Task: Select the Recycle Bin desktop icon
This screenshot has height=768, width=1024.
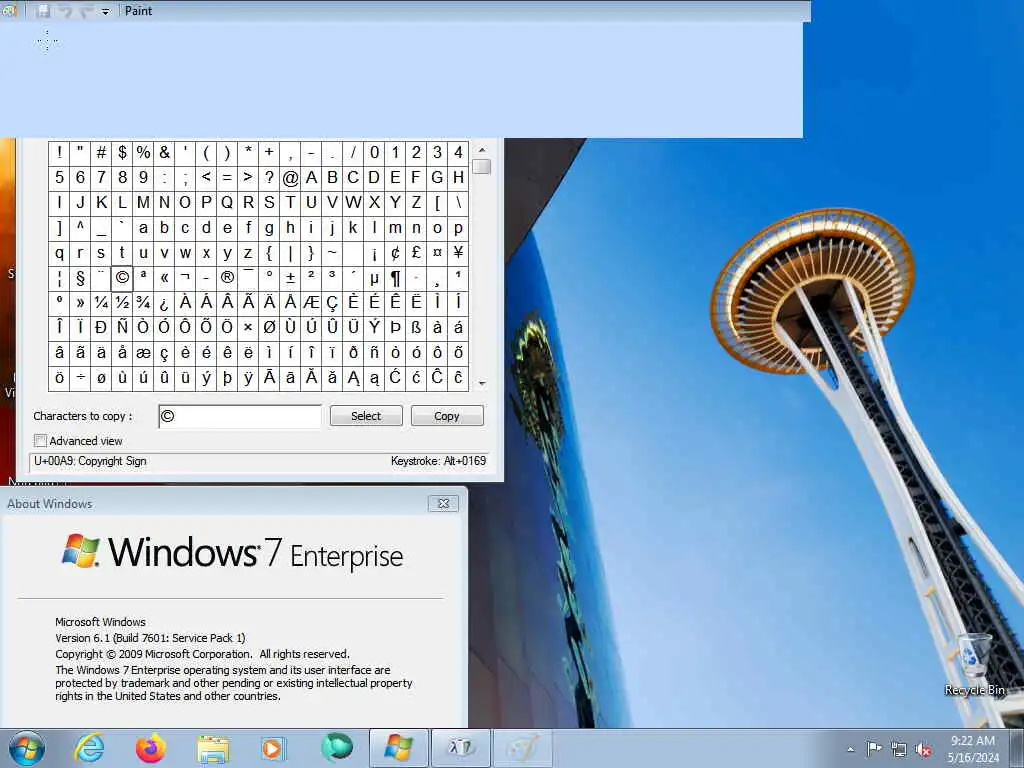Action: pos(974,664)
